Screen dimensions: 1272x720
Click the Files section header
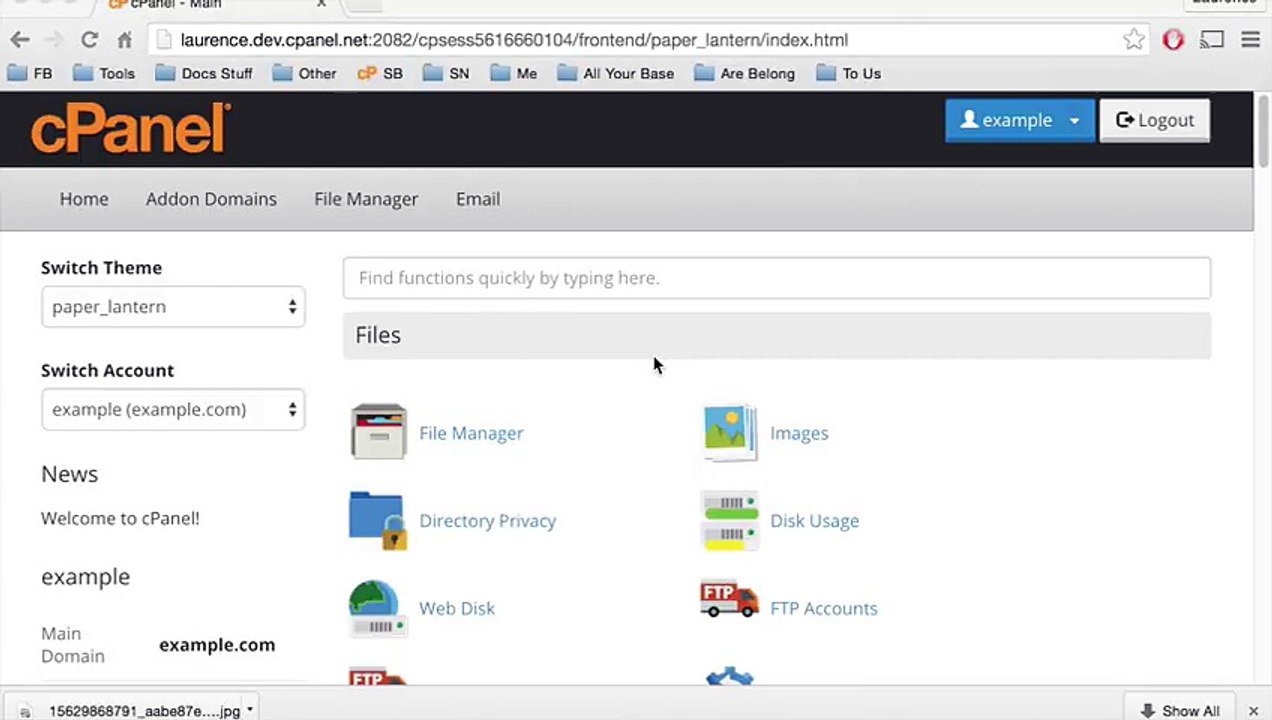click(777, 335)
